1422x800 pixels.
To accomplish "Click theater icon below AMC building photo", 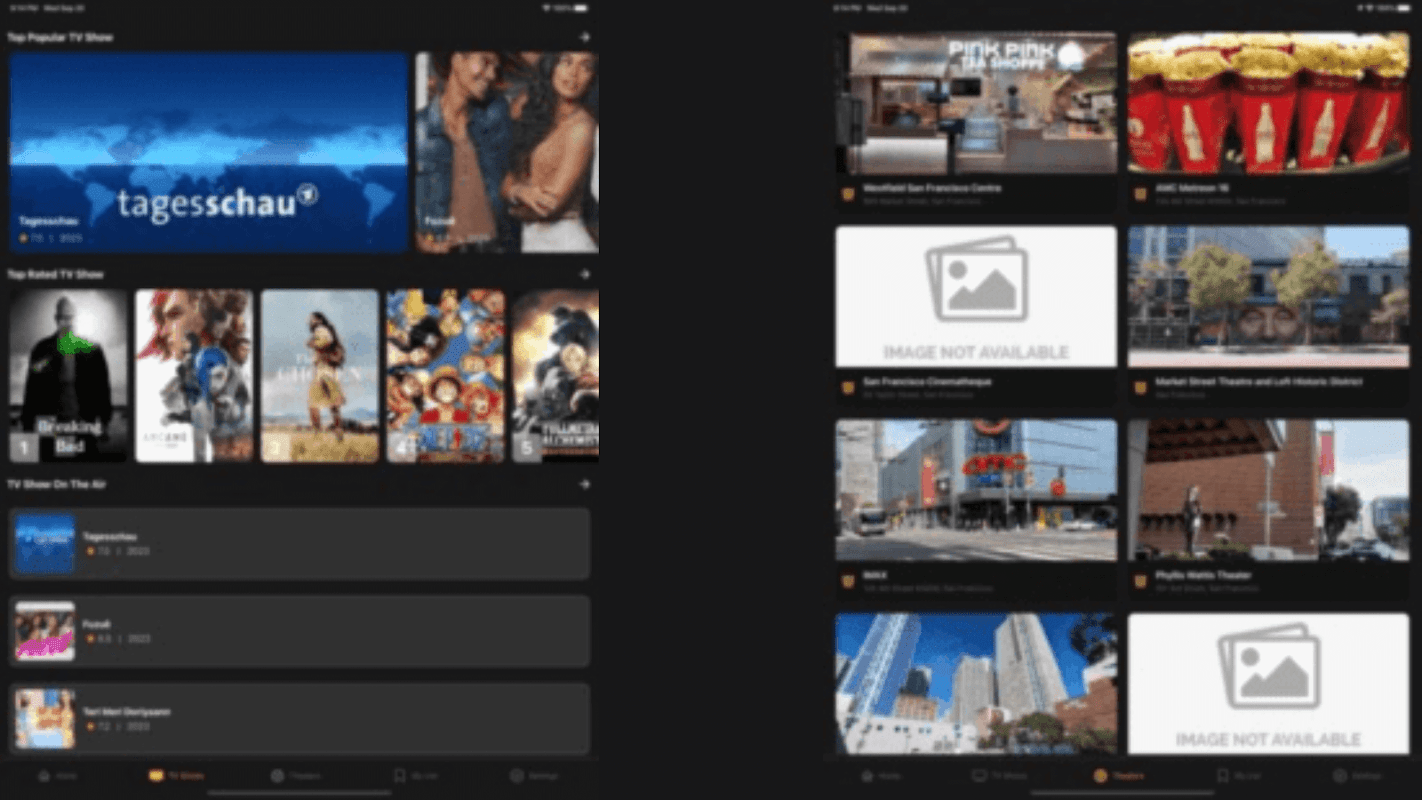I will pos(848,581).
